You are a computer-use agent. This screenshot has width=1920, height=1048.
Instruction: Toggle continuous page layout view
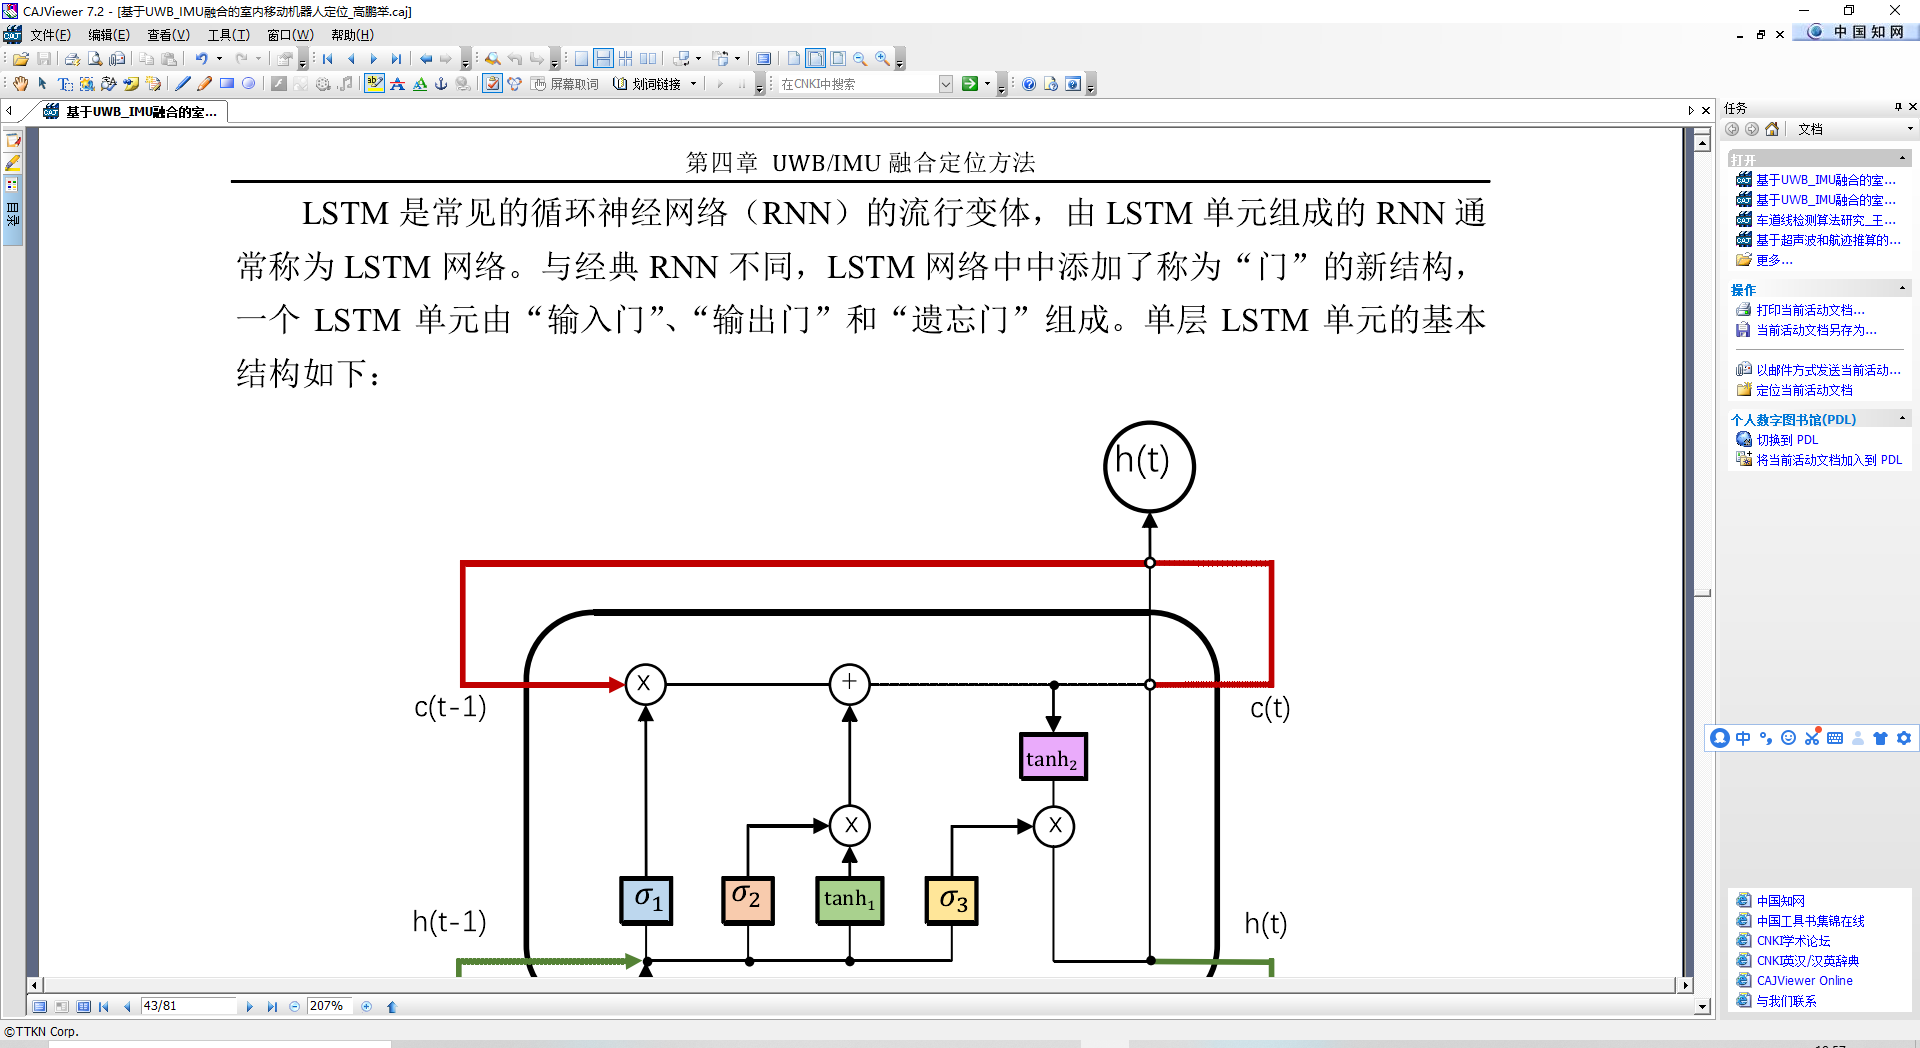603,58
